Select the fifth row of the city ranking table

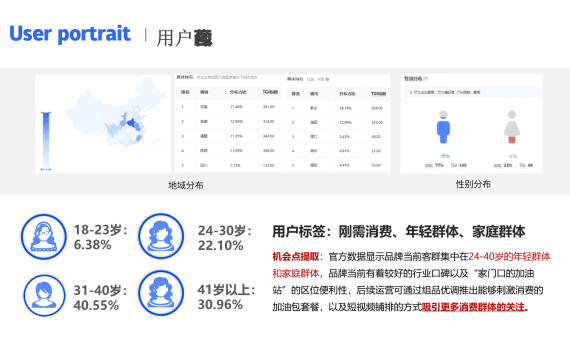coord(338,165)
